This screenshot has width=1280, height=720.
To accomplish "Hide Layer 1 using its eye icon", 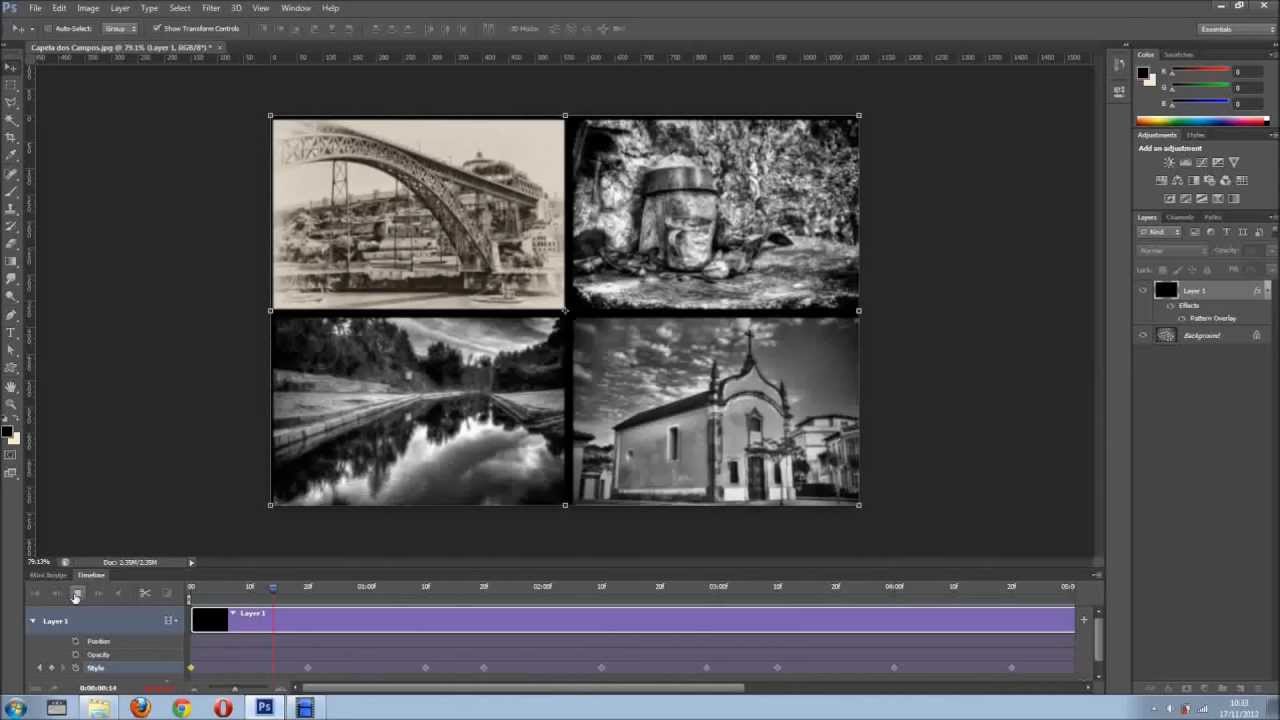I will pos(1143,290).
